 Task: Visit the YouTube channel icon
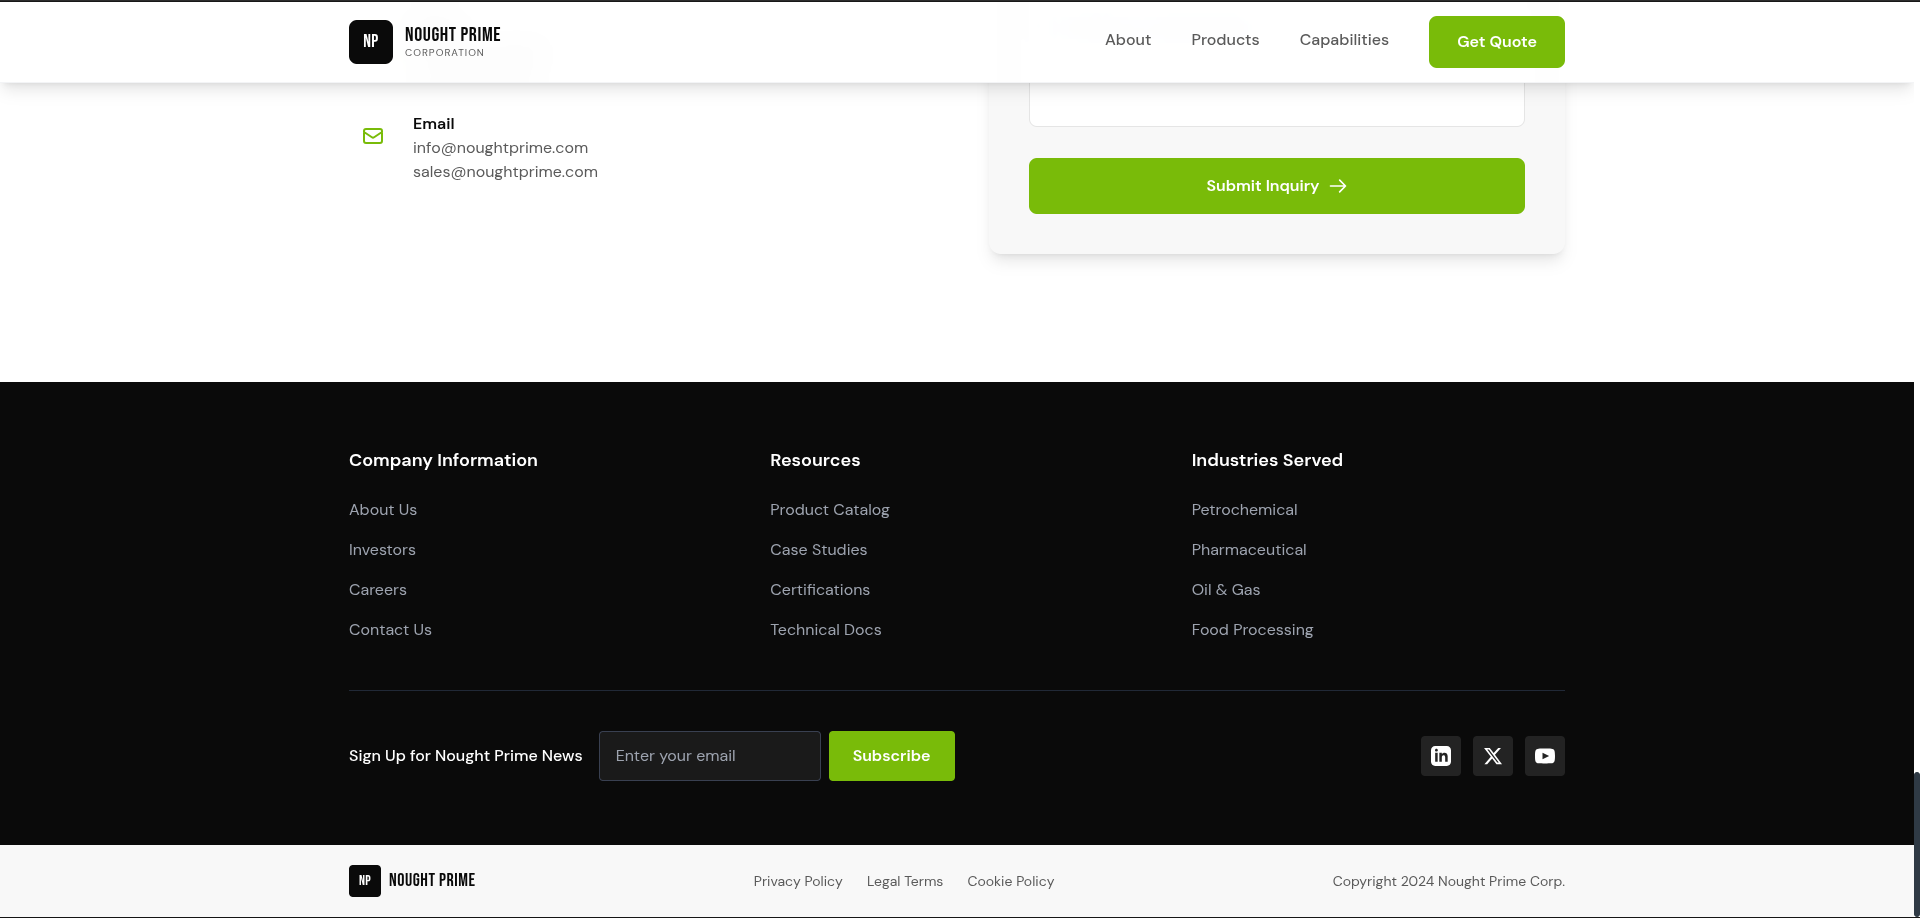pyautogui.click(x=1544, y=756)
